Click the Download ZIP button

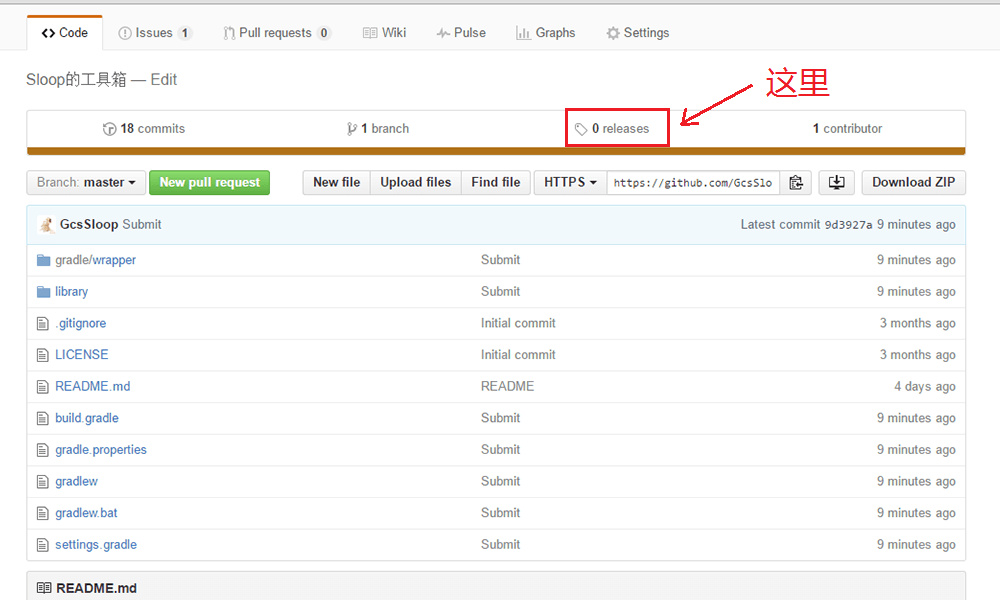point(913,182)
